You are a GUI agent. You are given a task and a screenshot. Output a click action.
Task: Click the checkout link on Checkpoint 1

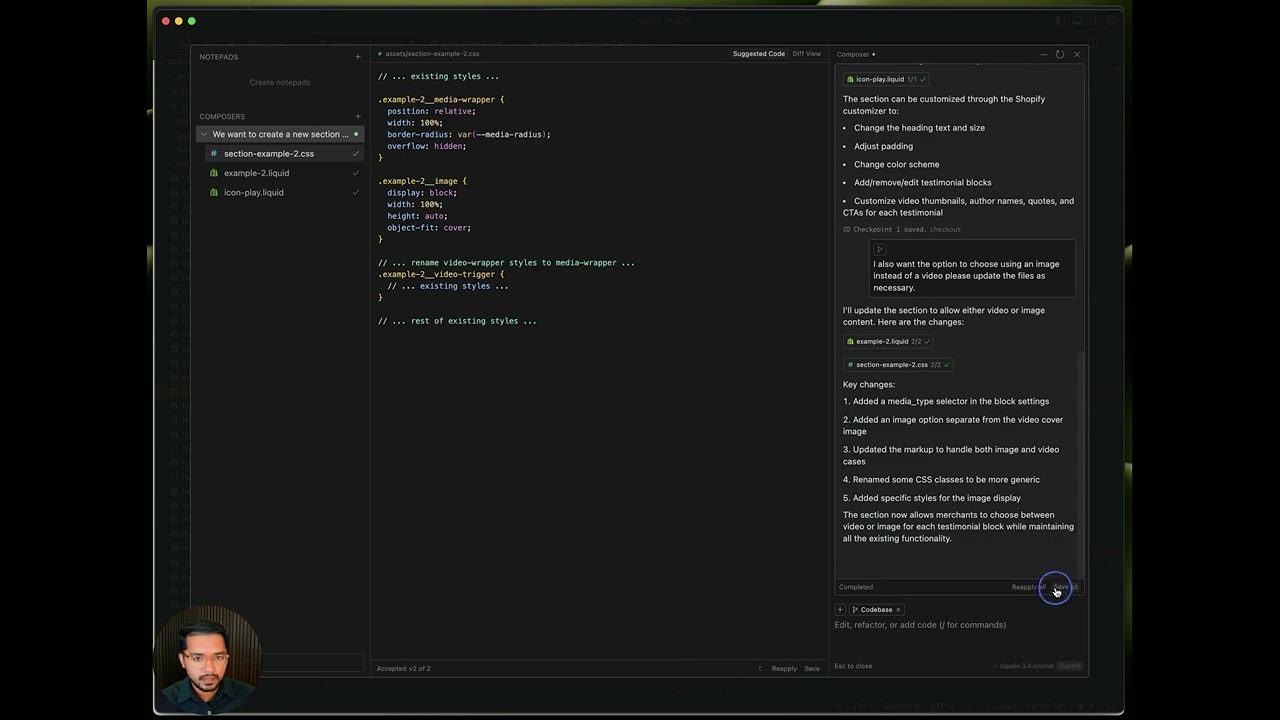coord(945,229)
